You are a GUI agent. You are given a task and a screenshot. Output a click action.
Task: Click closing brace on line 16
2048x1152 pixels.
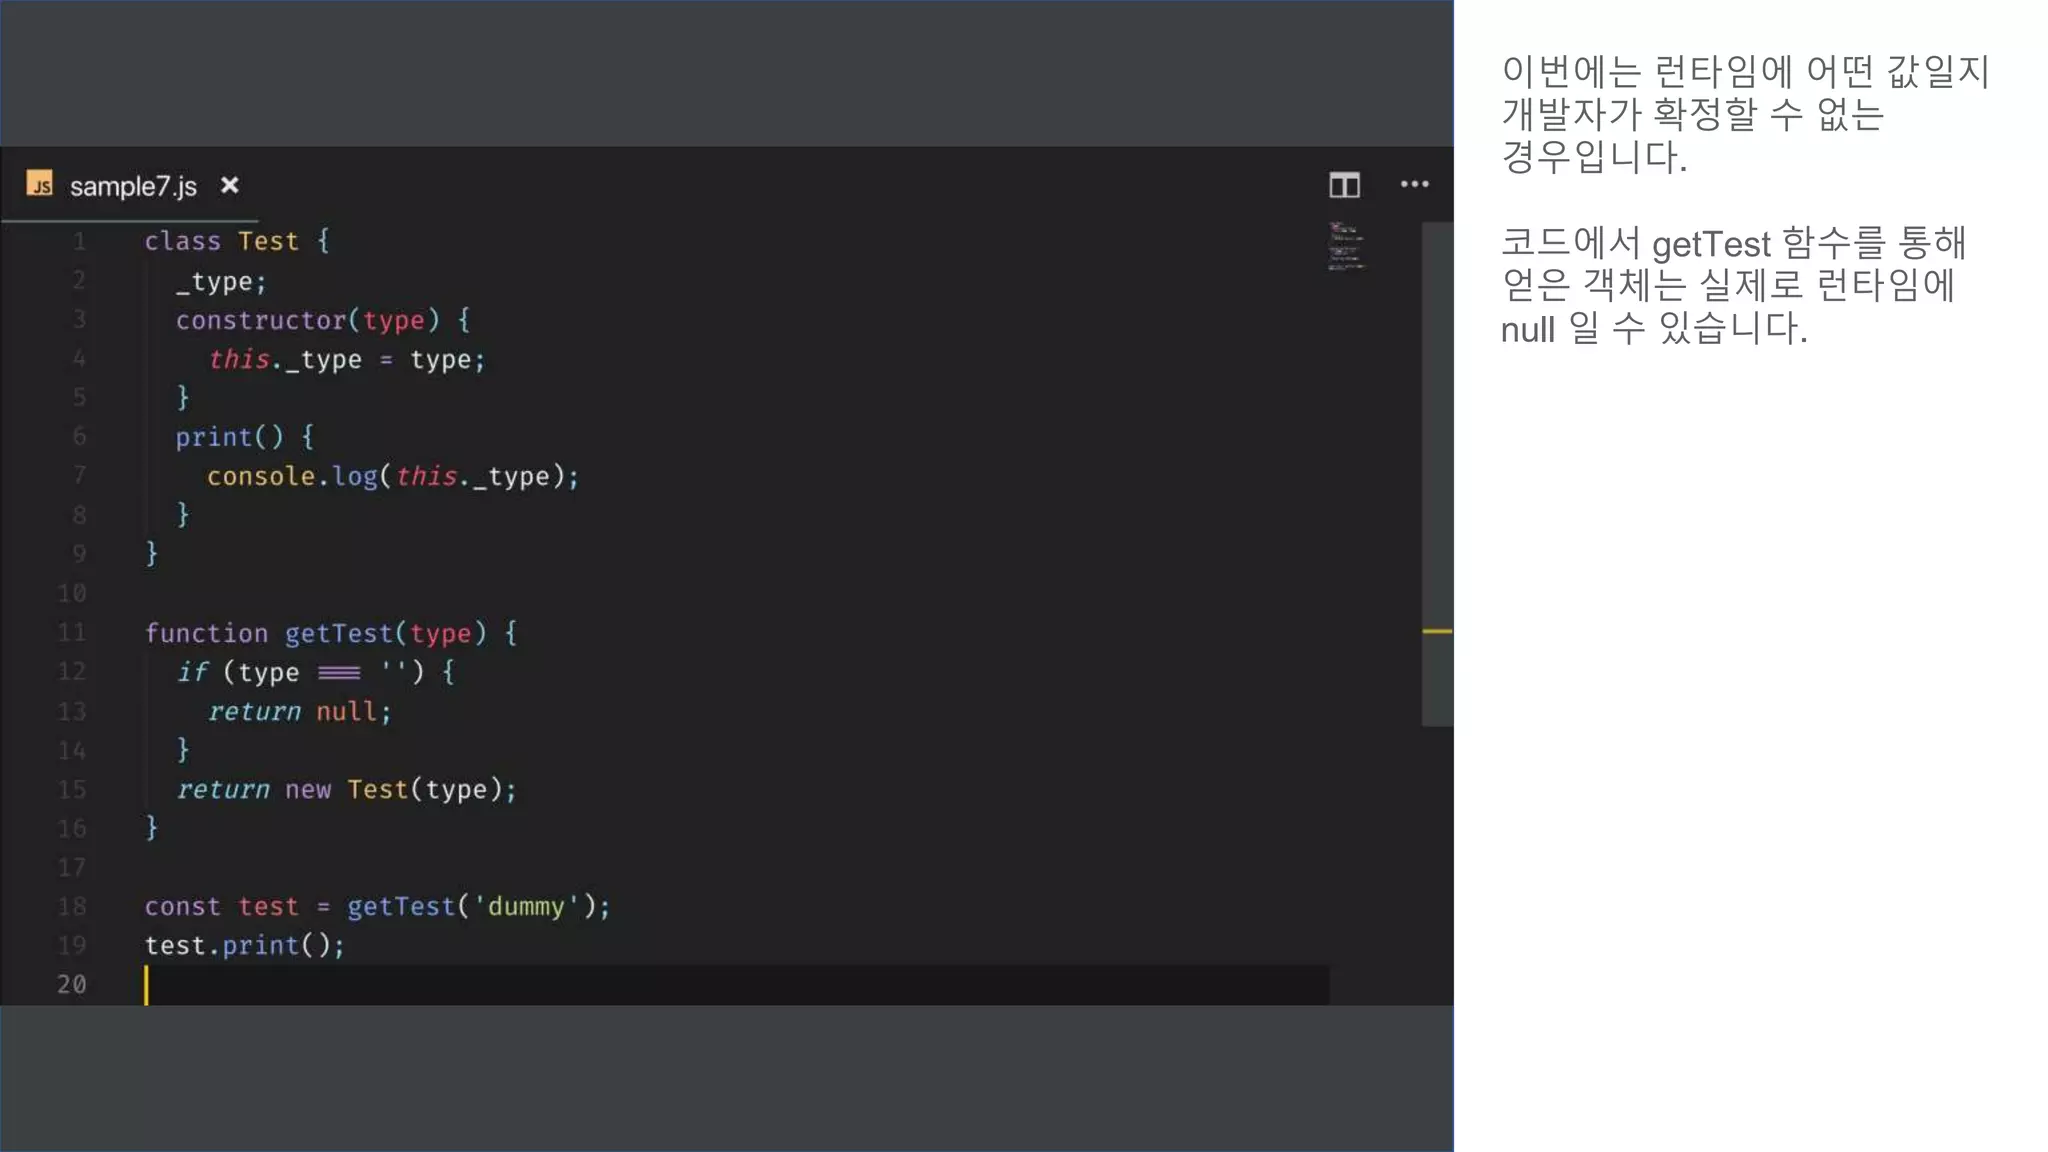[x=151, y=827]
